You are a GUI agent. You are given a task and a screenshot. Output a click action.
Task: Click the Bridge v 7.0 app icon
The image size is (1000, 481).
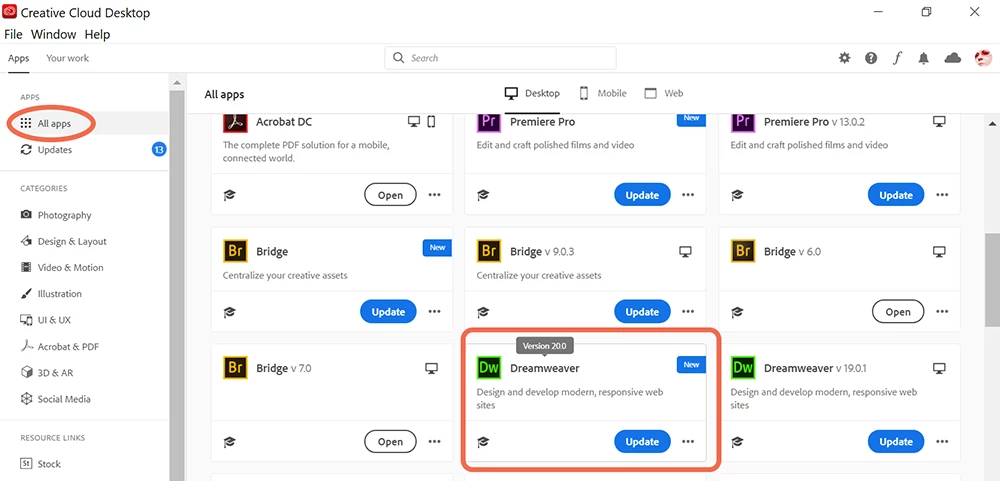tap(235, 368)
